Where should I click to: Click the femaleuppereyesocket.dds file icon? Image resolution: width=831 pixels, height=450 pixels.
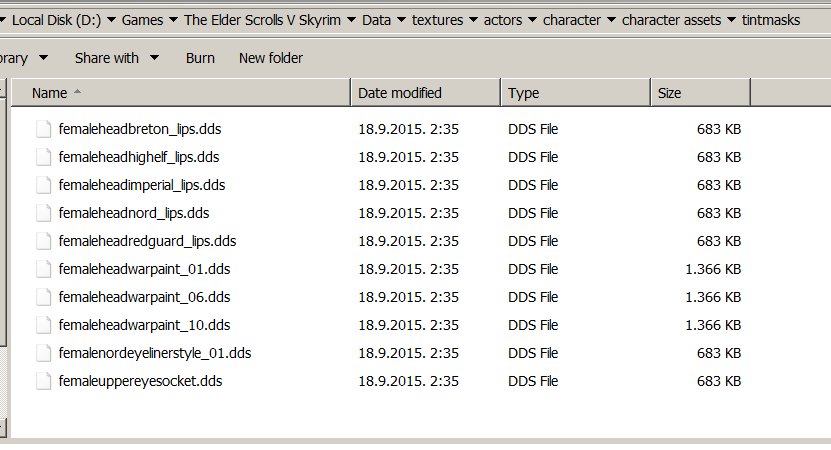(42, 381)
